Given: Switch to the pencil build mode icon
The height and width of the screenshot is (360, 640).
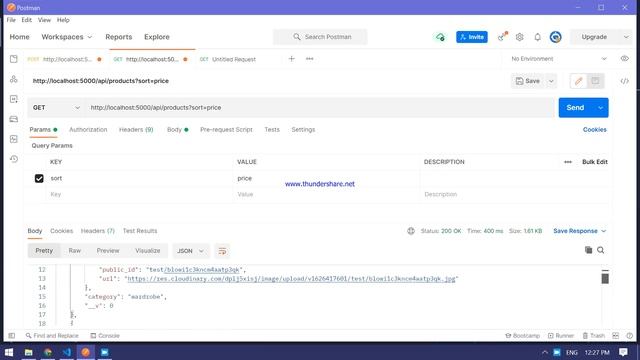Looking at the screenshot, I should pyautogui.click(x=578, y=81).
